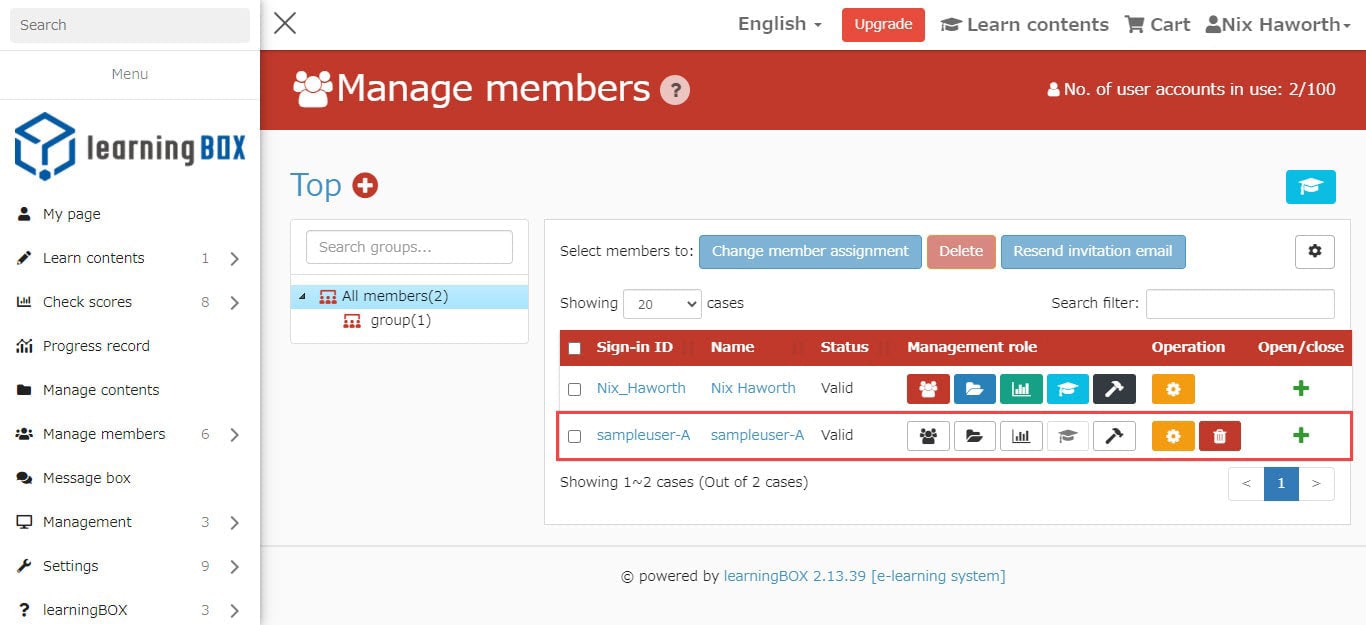This screenshot has height=625, width=1366.
Task: Click the red plus icon beside Top
Action: 365,185
